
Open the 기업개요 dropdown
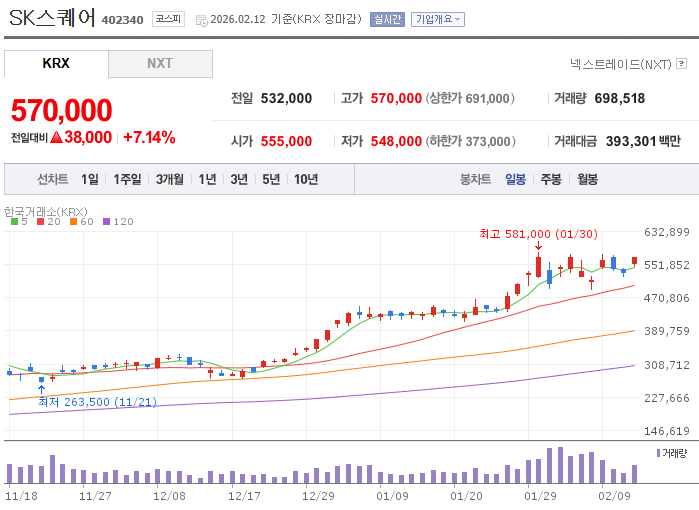438,19
